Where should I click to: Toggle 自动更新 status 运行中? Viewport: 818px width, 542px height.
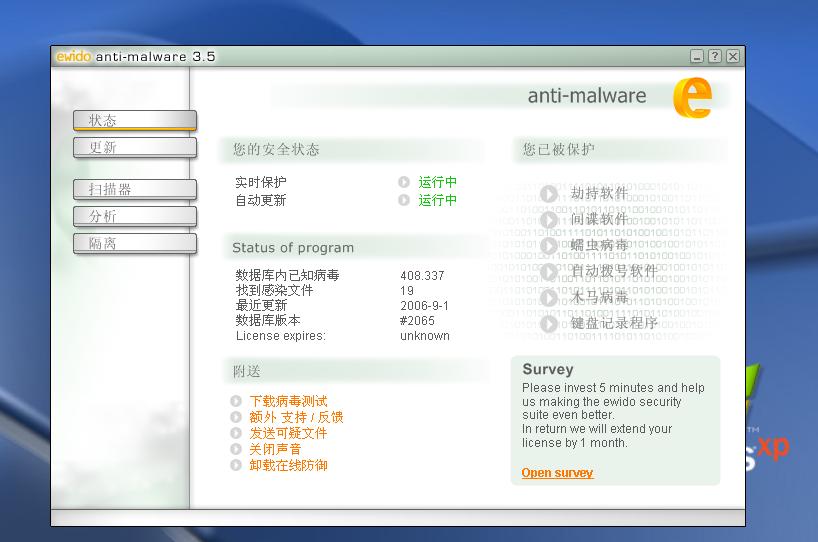coord(437,200)
